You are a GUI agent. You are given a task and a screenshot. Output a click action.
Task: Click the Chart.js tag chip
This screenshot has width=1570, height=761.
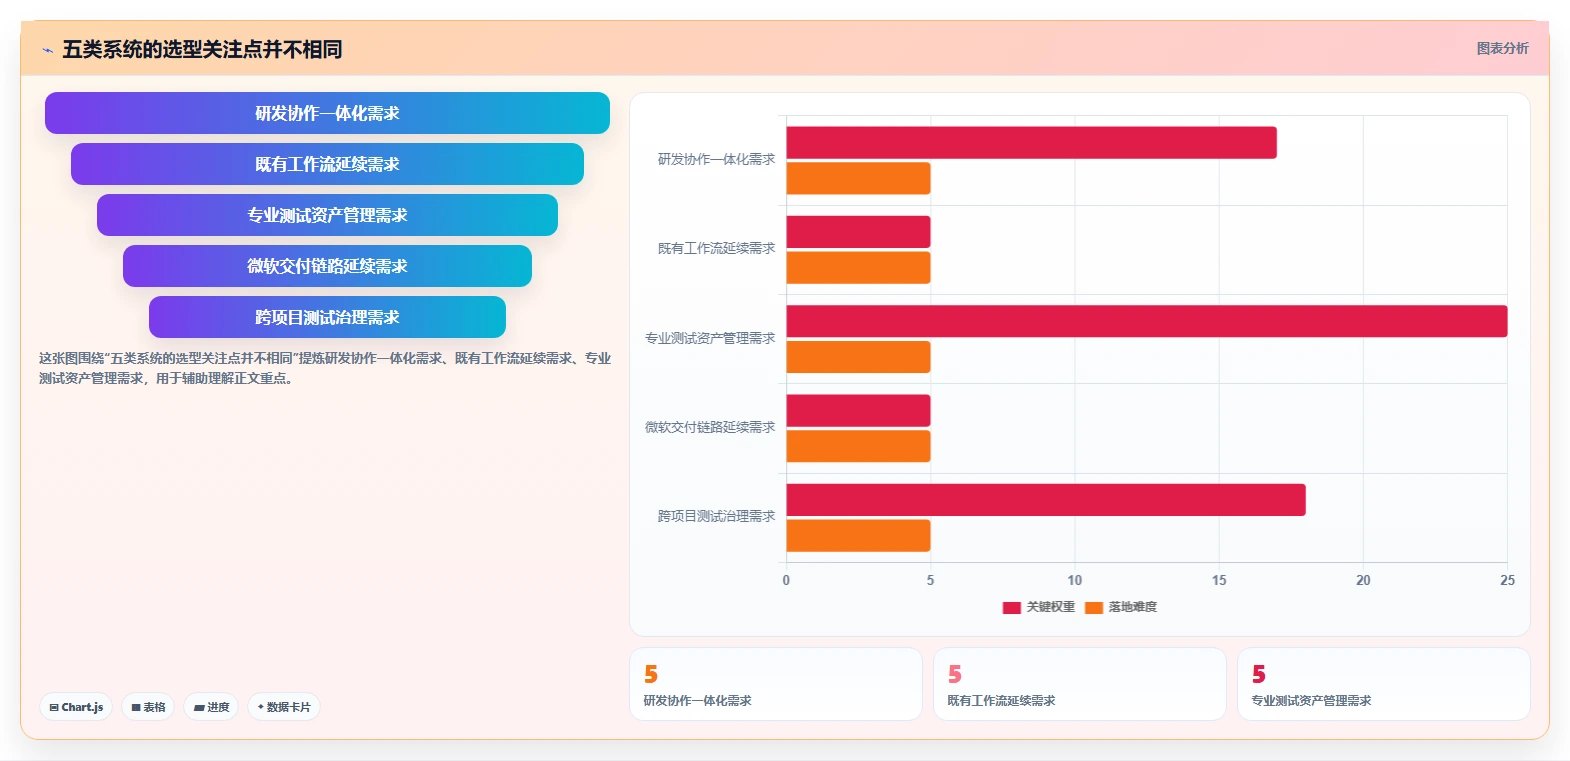pos(76,707)
